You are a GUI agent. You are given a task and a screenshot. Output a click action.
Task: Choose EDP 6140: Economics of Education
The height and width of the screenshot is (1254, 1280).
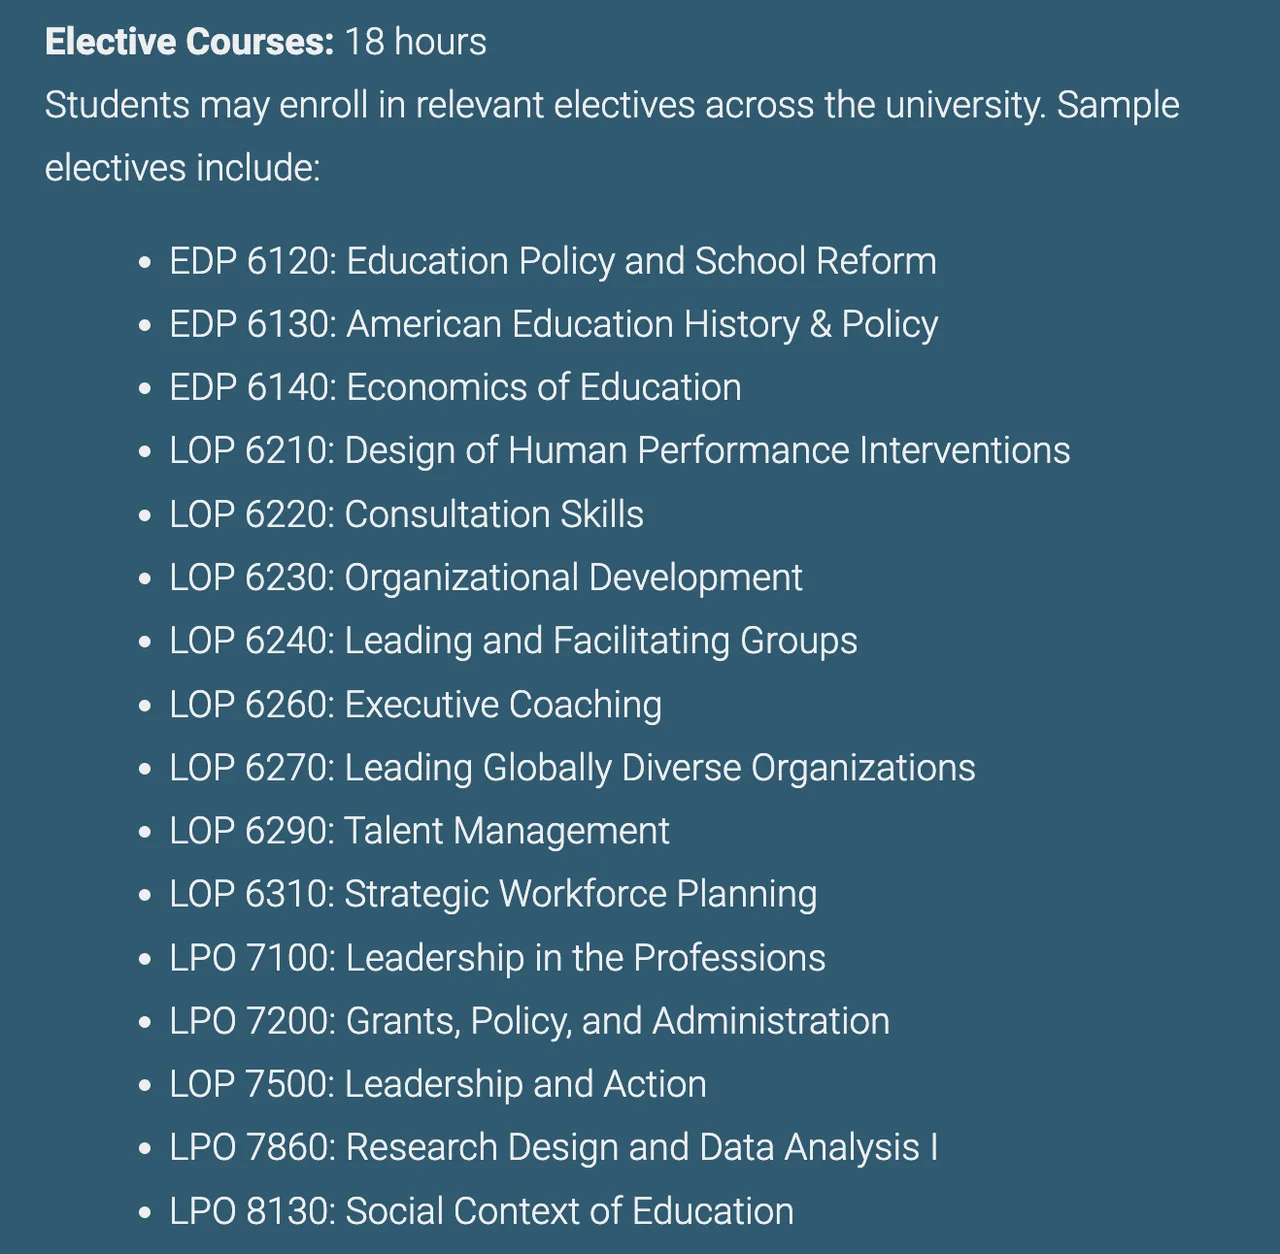point(455,387)
